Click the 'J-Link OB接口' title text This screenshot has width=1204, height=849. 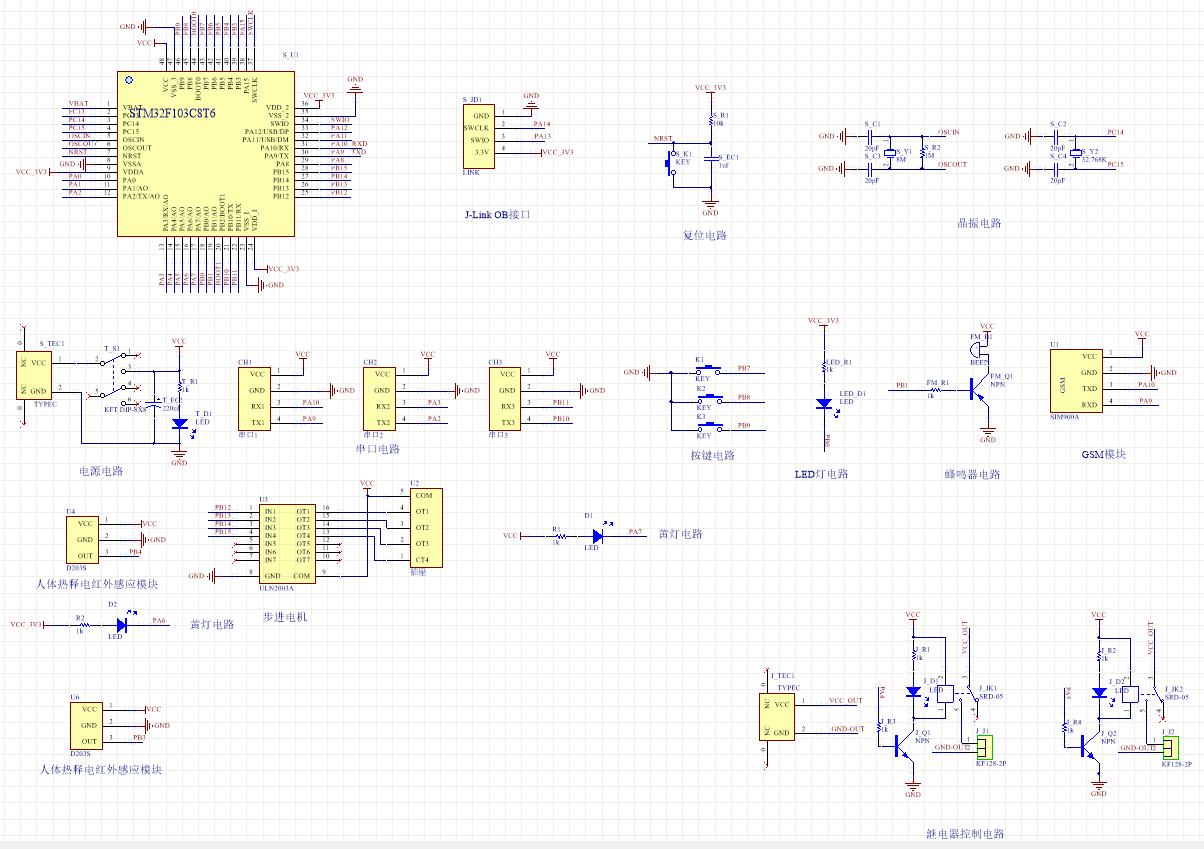tap(497, 215)
